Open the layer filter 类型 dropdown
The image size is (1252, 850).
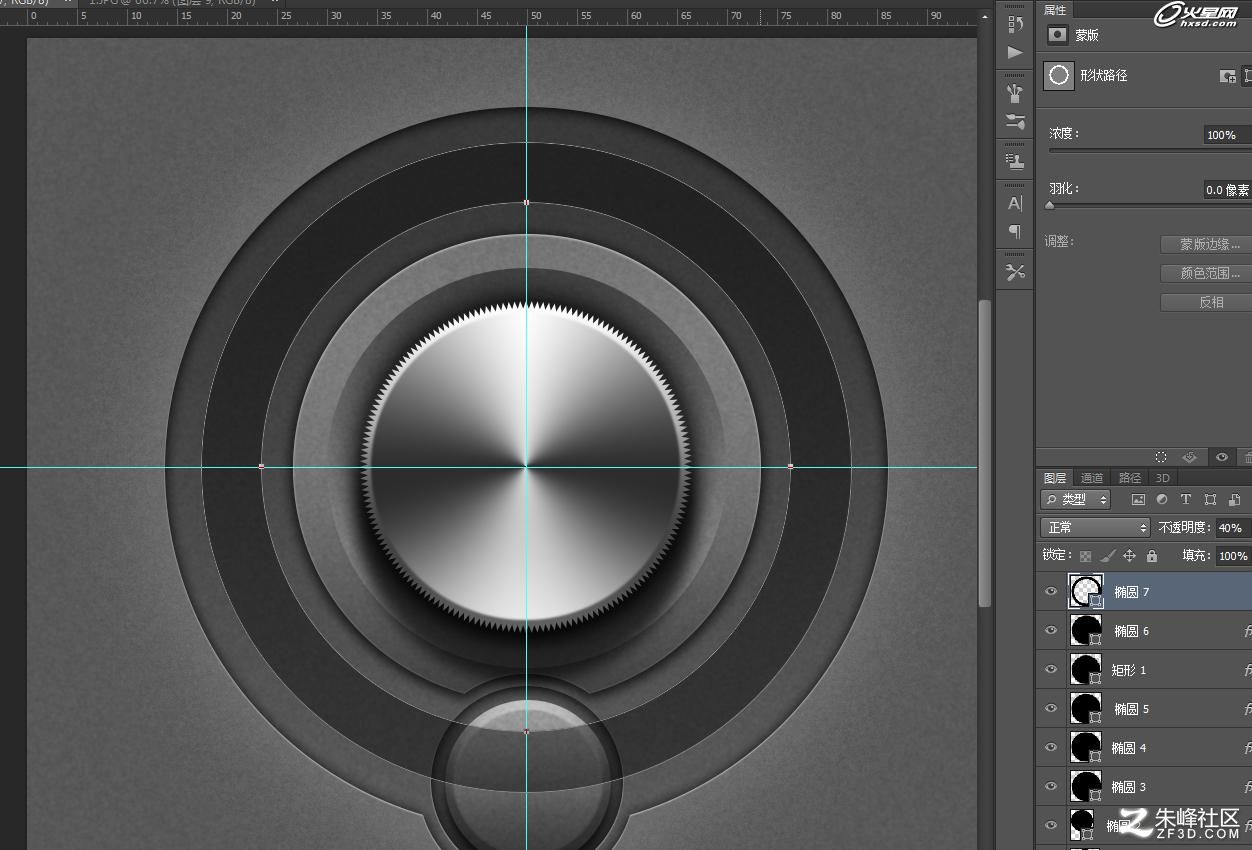point(1076,500)
